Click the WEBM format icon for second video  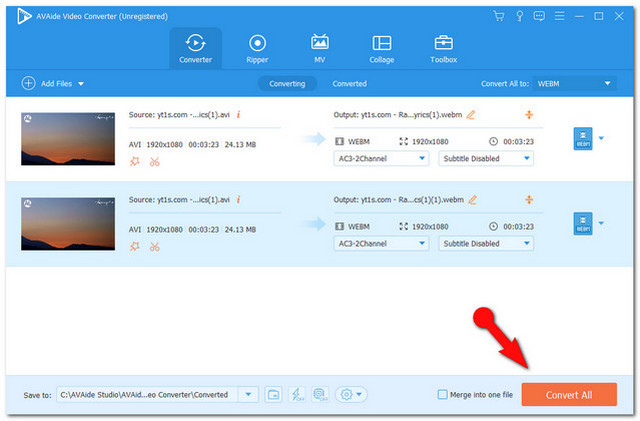click(583, 224)
